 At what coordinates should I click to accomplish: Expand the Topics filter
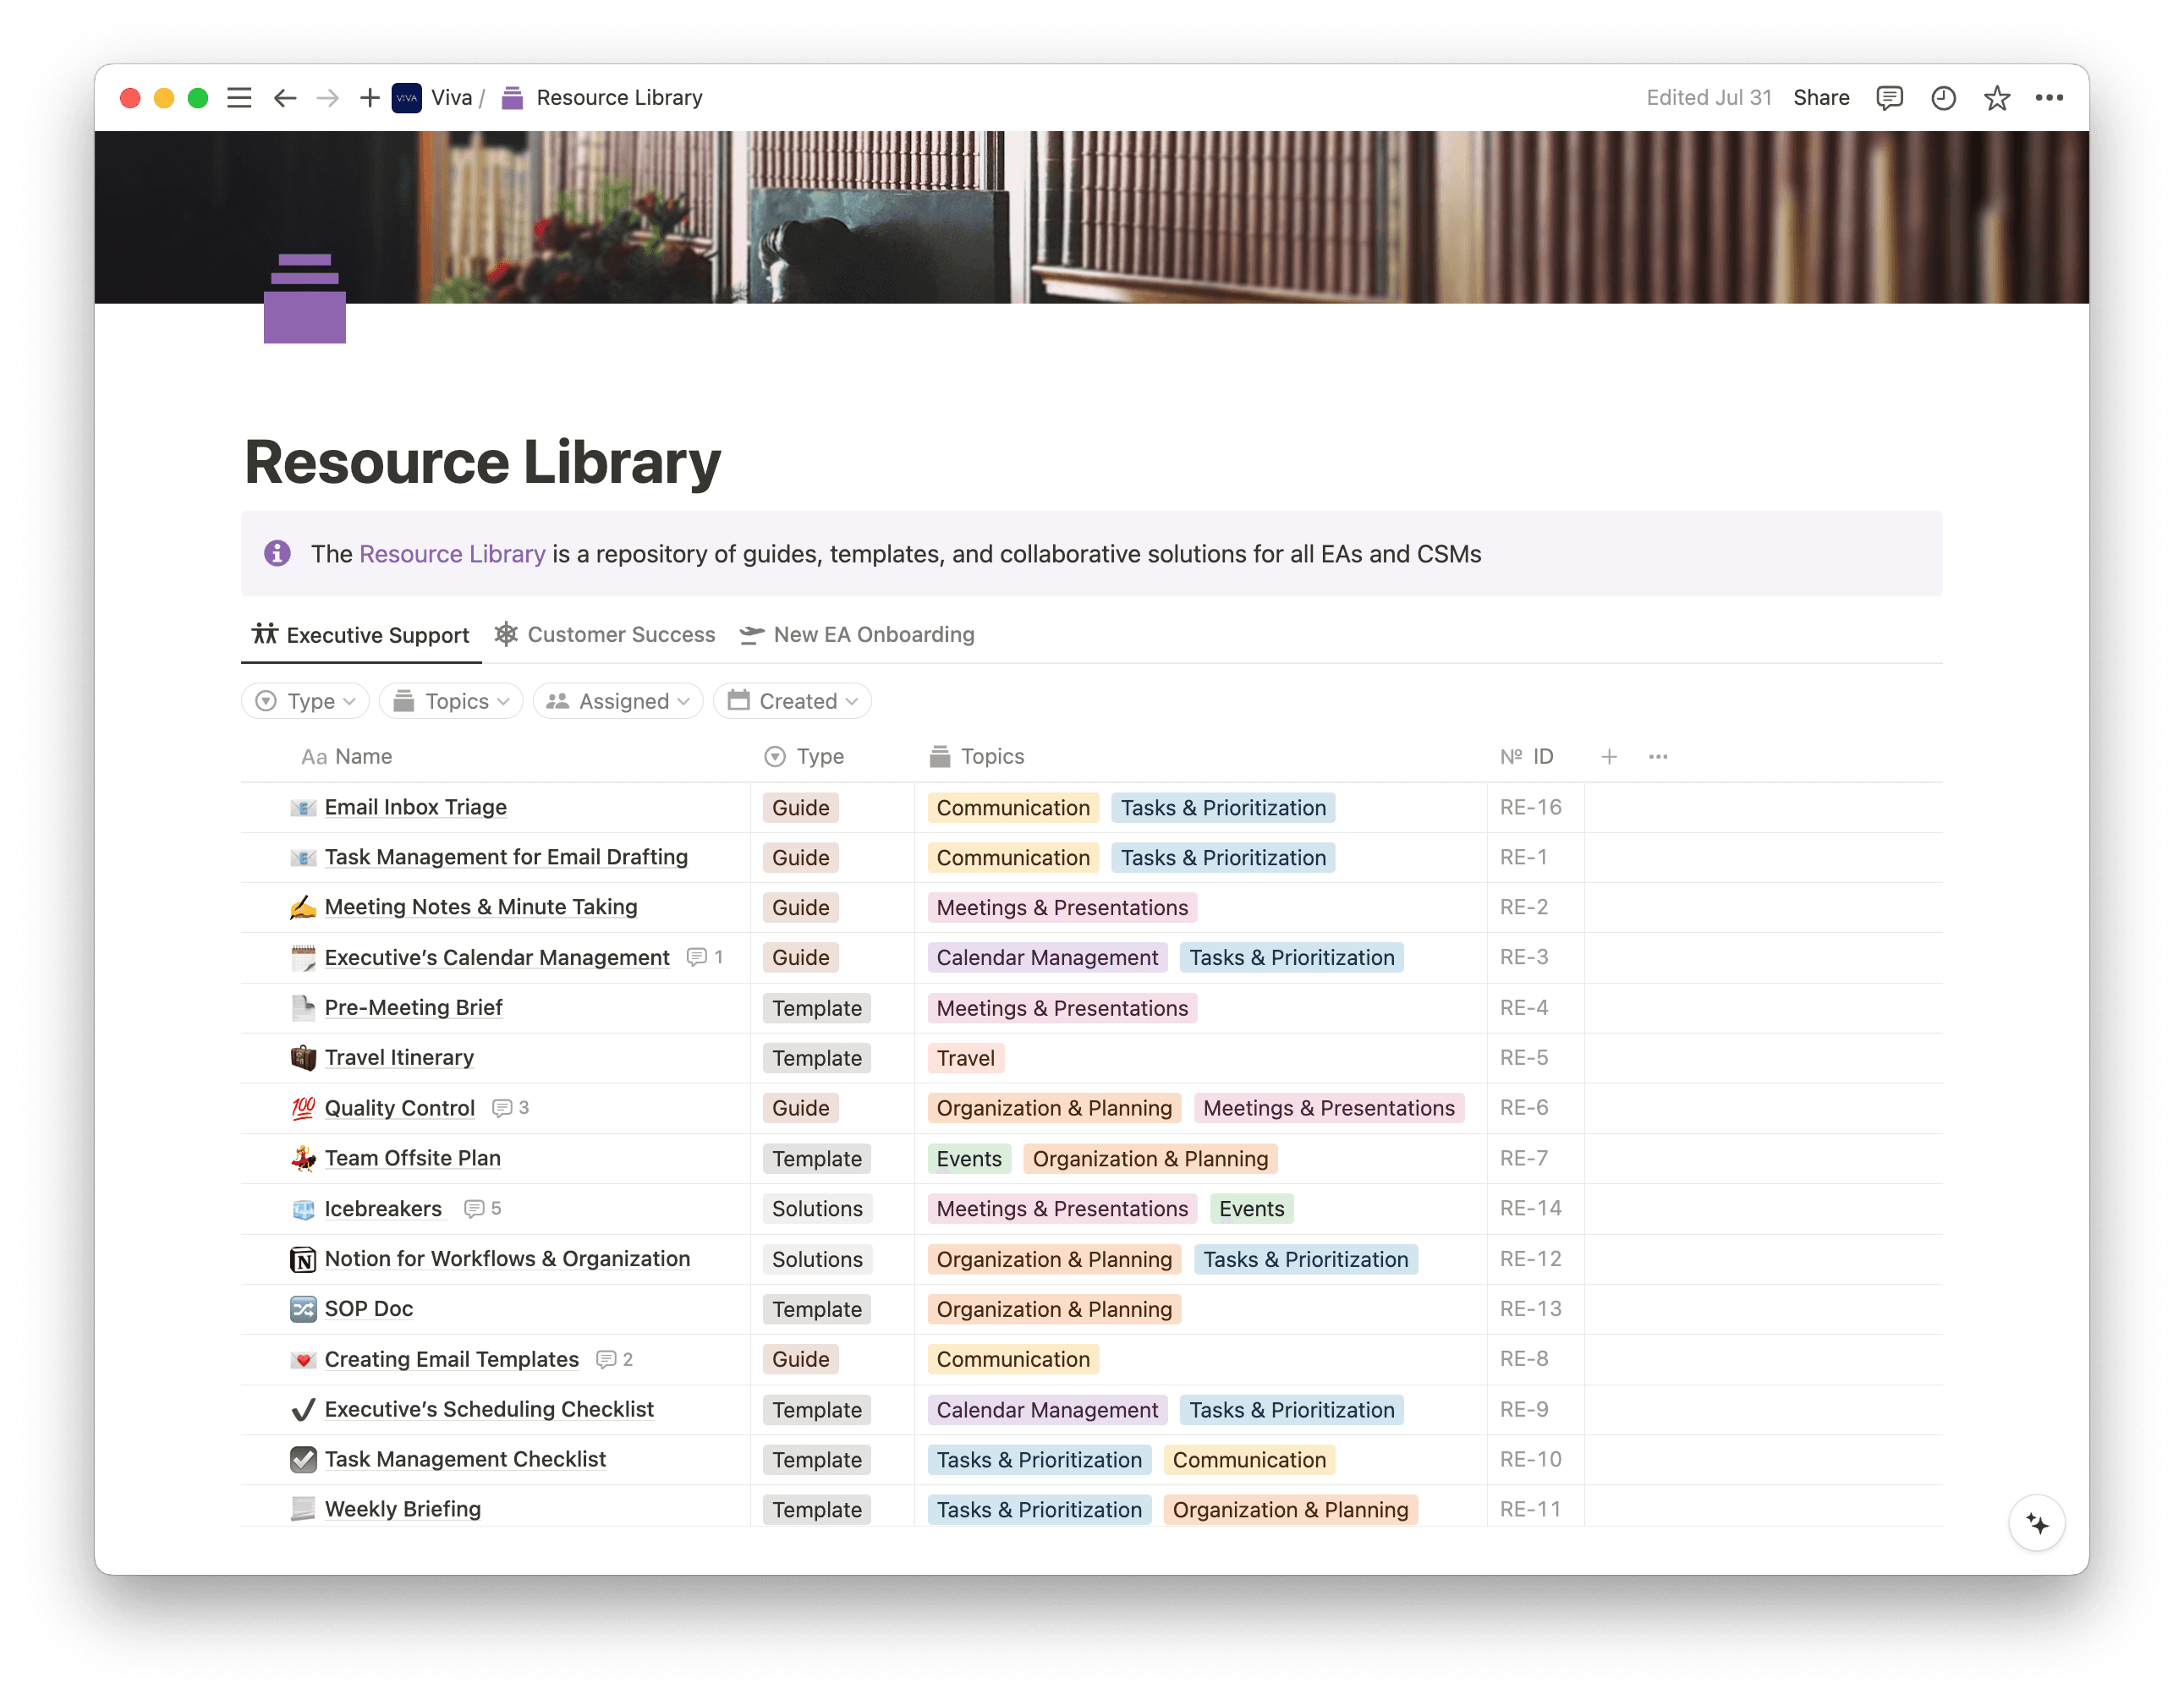[451, 701]
